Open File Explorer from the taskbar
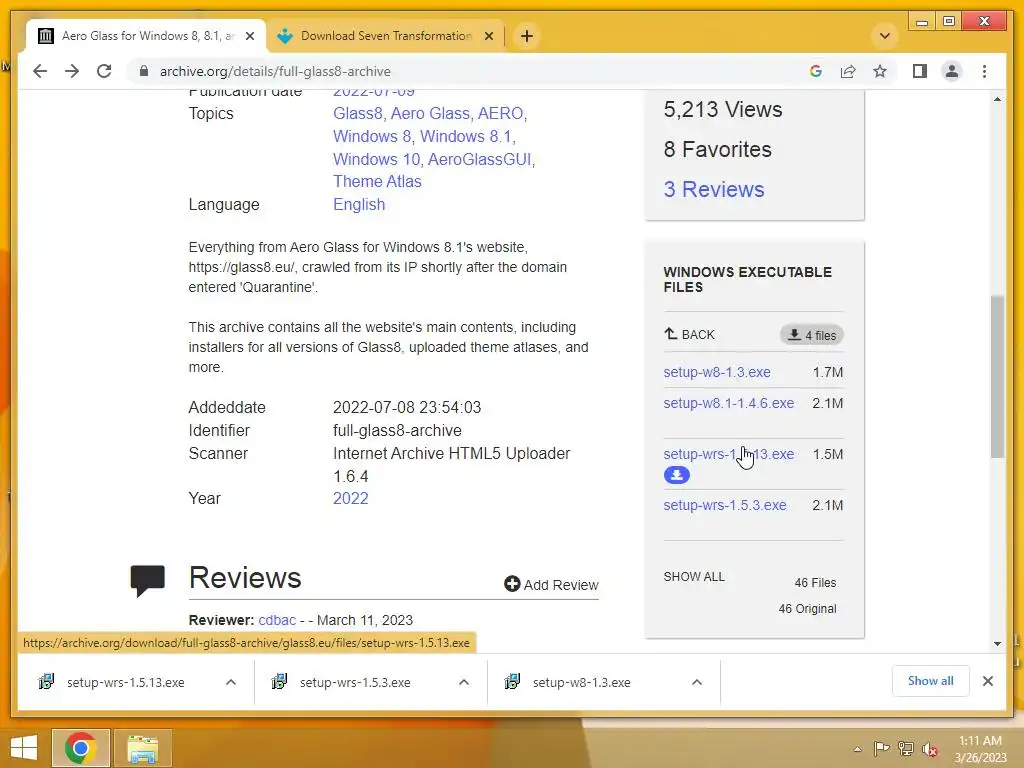The width and height of the screenshot is (1024, 768). [x=142, y=748]
